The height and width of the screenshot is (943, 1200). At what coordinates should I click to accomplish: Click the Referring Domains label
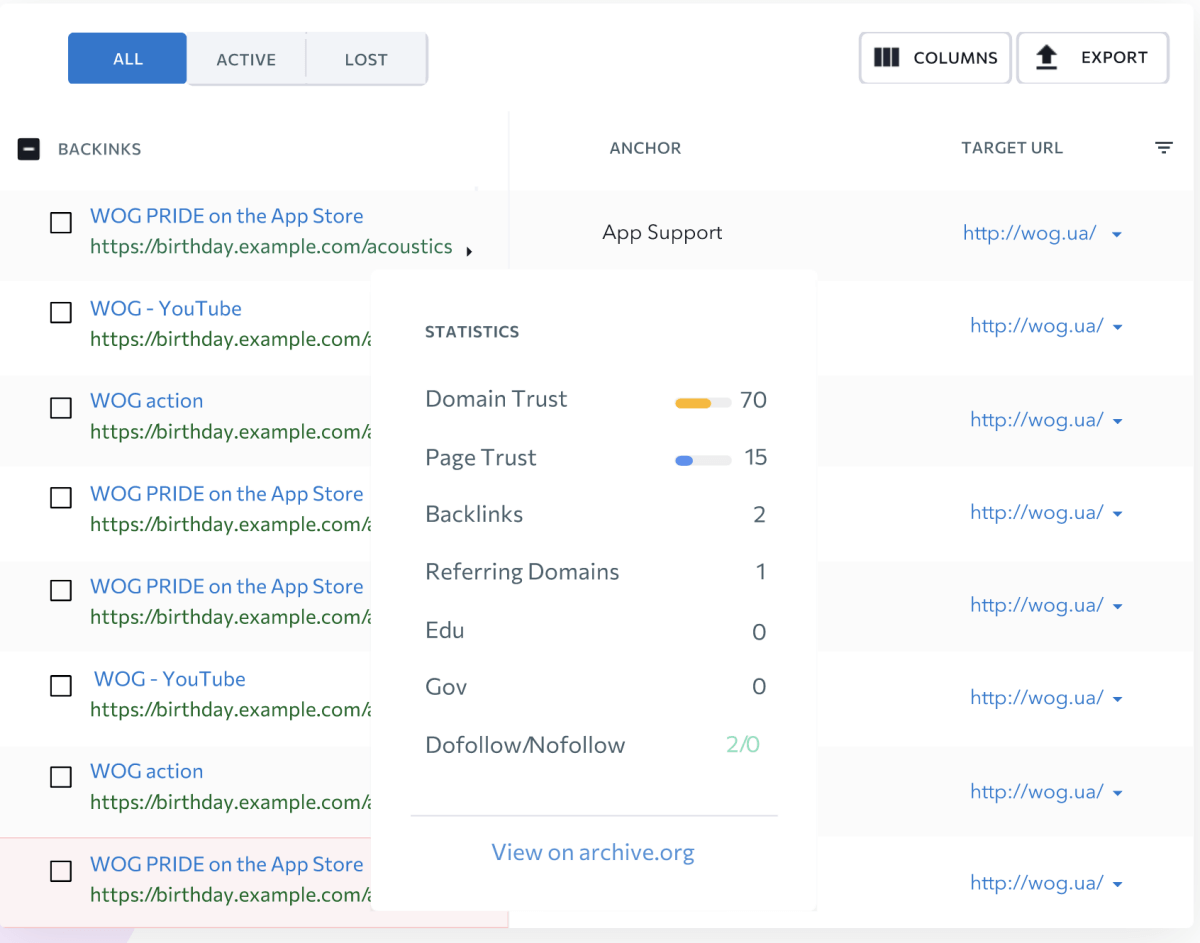click(522, 572)
